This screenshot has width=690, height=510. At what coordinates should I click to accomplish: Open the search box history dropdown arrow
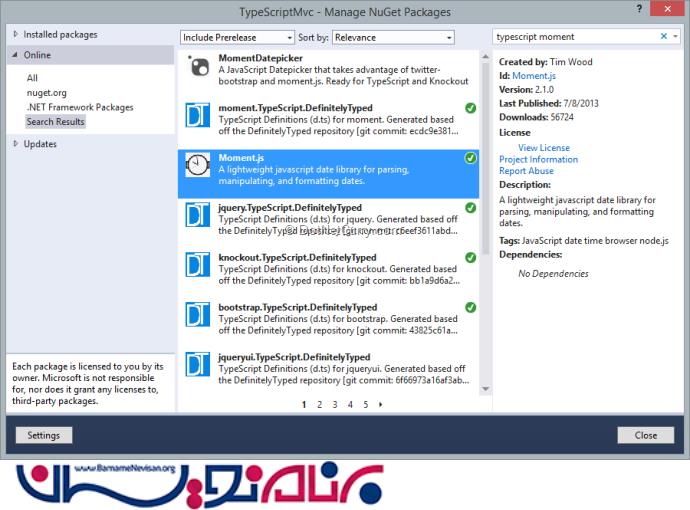click(x=675, y=37)
